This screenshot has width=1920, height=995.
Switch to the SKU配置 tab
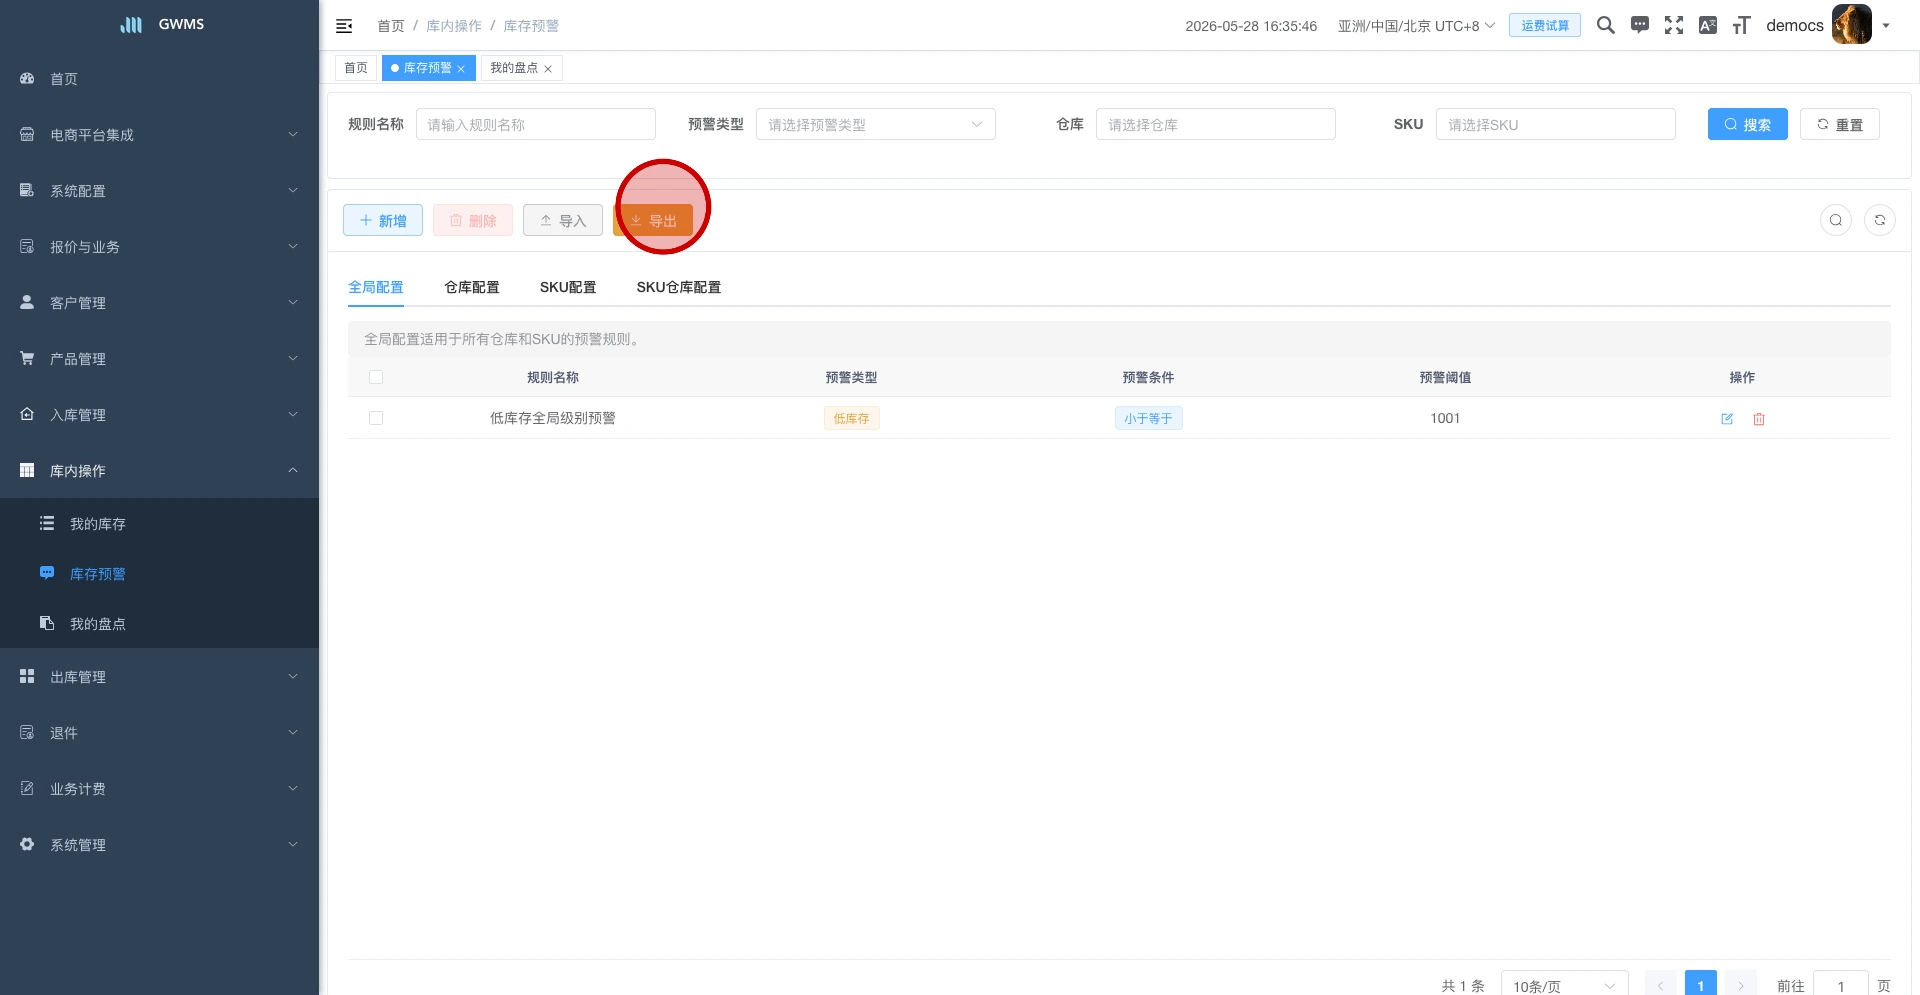(568, 287)
